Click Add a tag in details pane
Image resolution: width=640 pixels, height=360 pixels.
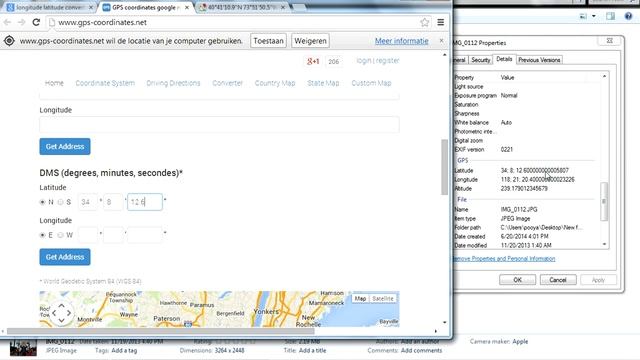(124, 351)
